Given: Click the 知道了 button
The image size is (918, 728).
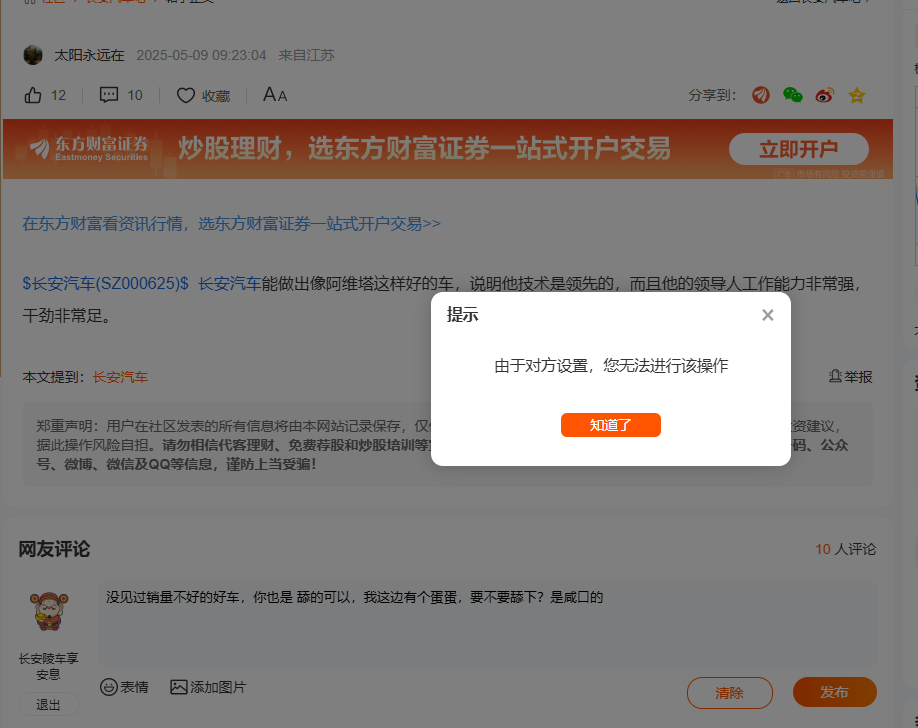Looking at the screenshot, I should click(x=611, y=425).
